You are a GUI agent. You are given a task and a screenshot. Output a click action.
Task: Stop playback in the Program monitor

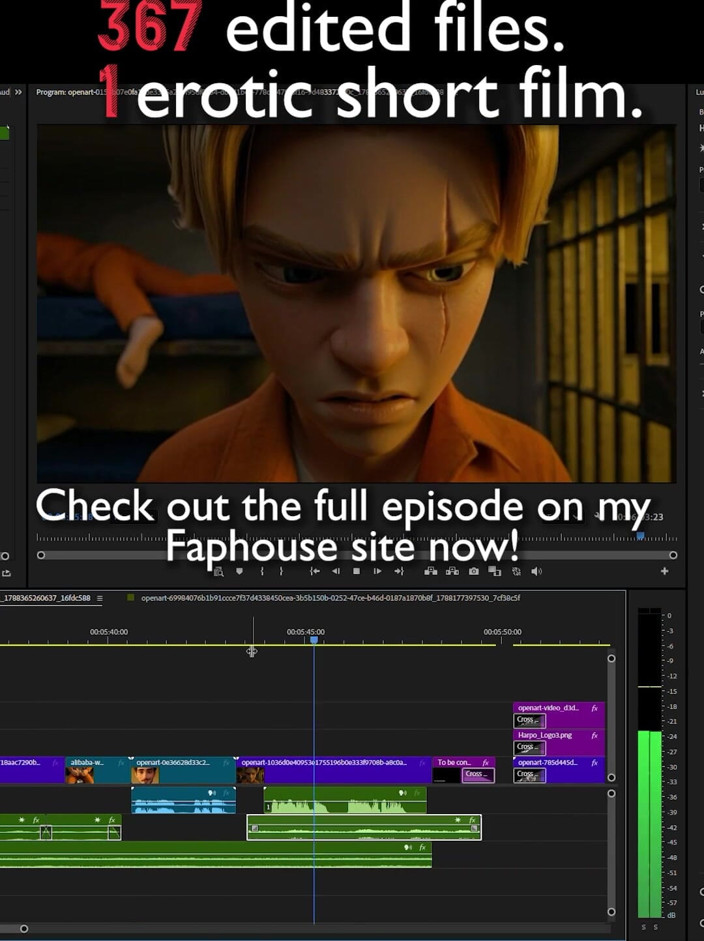coord(357,571)
